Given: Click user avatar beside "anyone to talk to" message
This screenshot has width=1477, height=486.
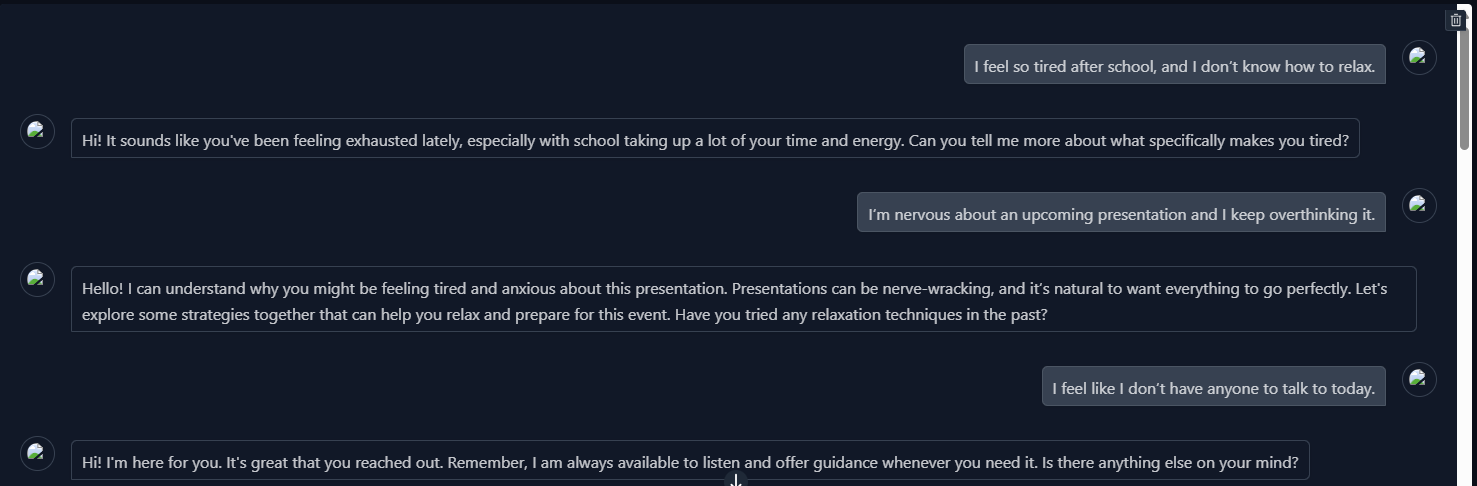Looking at the screenshot, I should [1419, 379].
